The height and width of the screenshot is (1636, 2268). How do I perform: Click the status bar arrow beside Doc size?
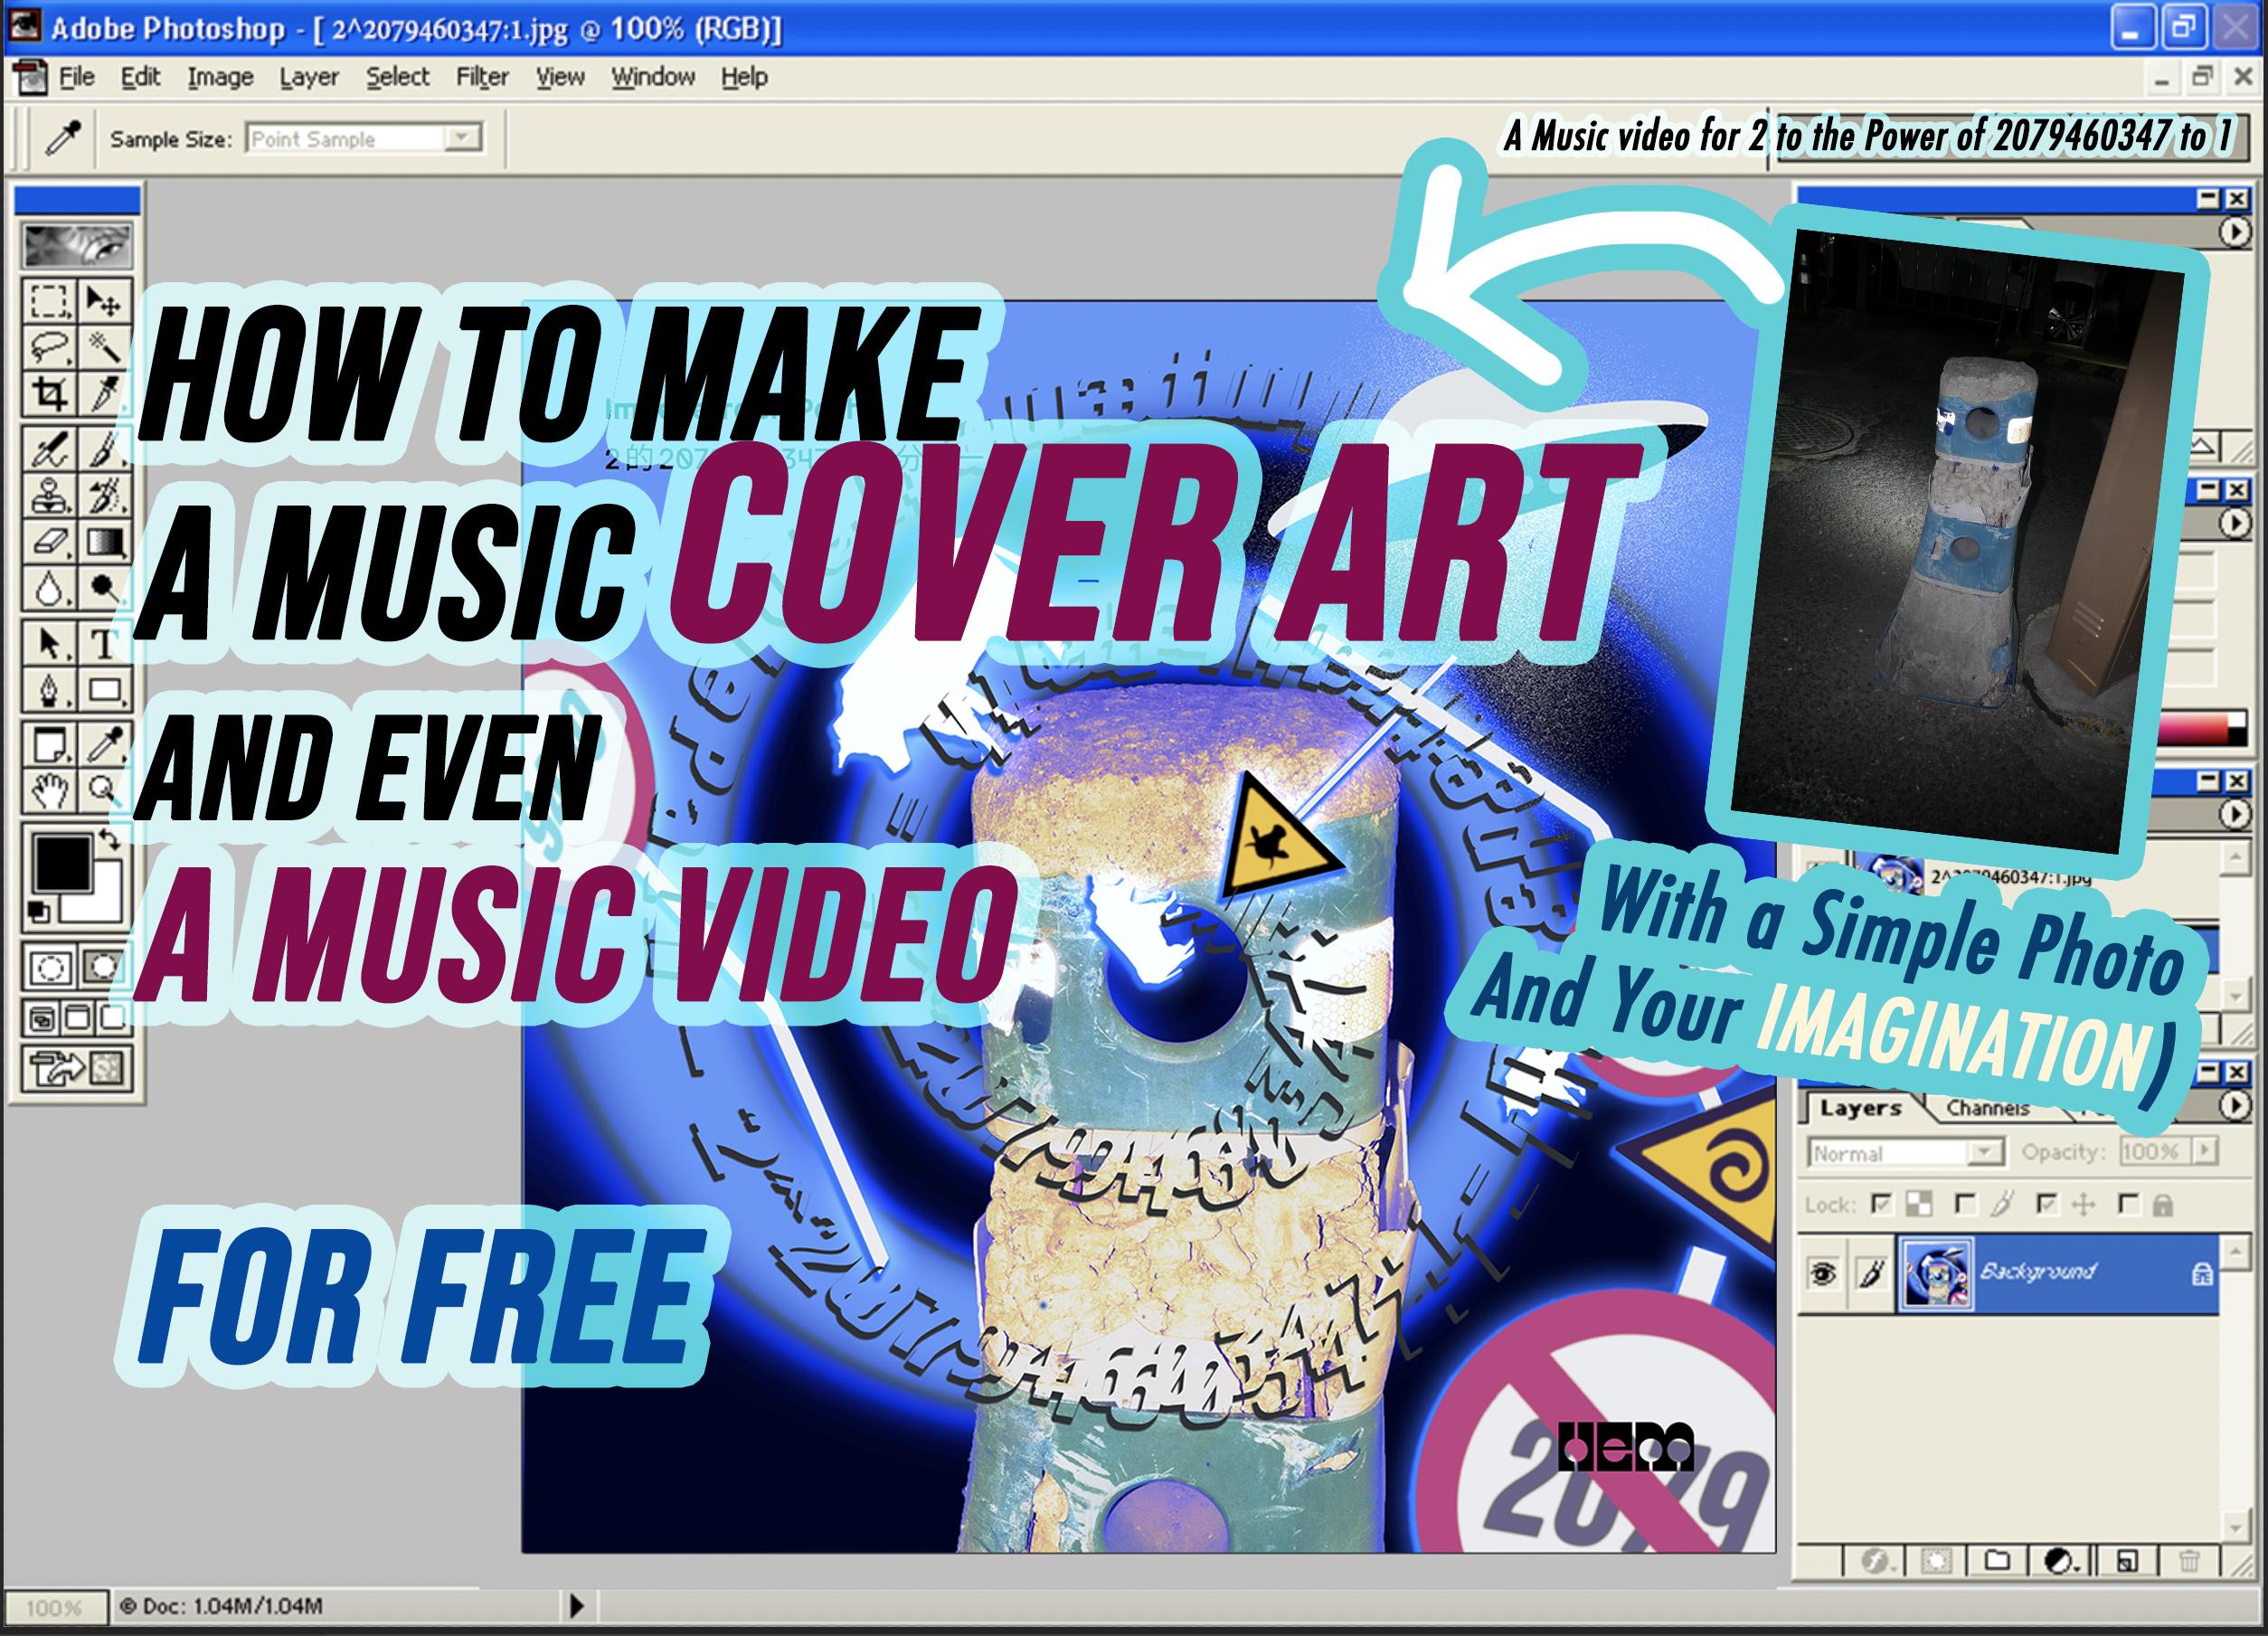tap(576, 1606)
